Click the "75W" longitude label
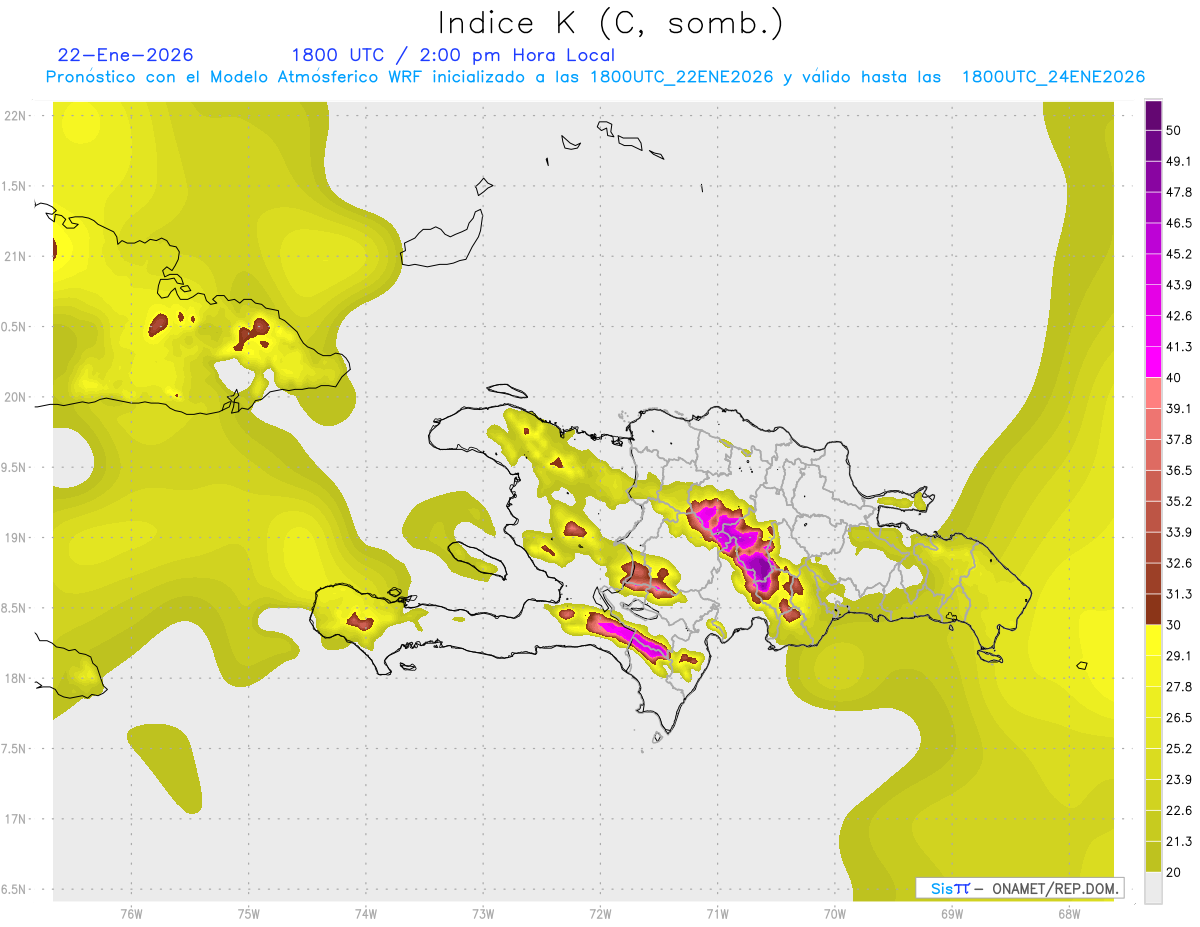The image size is (1200, 927). click(x=249, y=913)
